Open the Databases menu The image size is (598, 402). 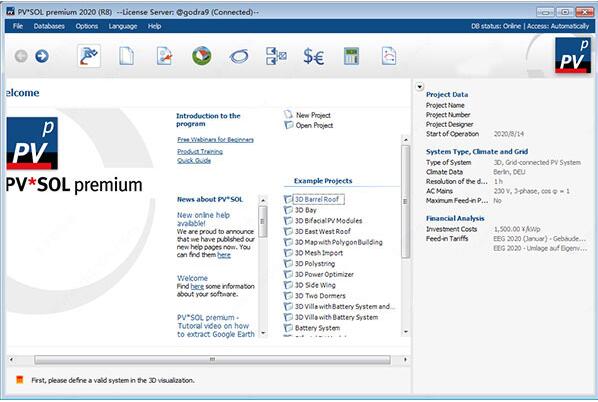(49, 26)
